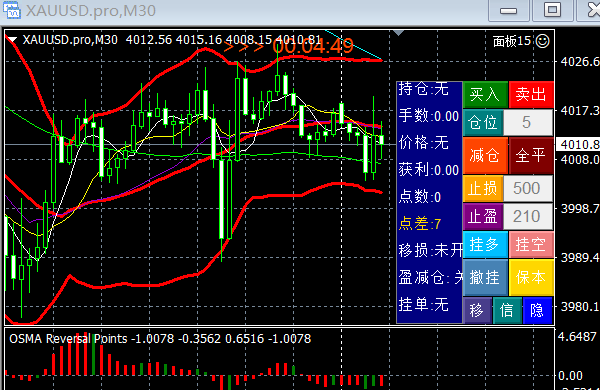The height and width of the screenshot is (390, 600).
Task: Click the green 买入 buy button
Action: pos(485,94)
